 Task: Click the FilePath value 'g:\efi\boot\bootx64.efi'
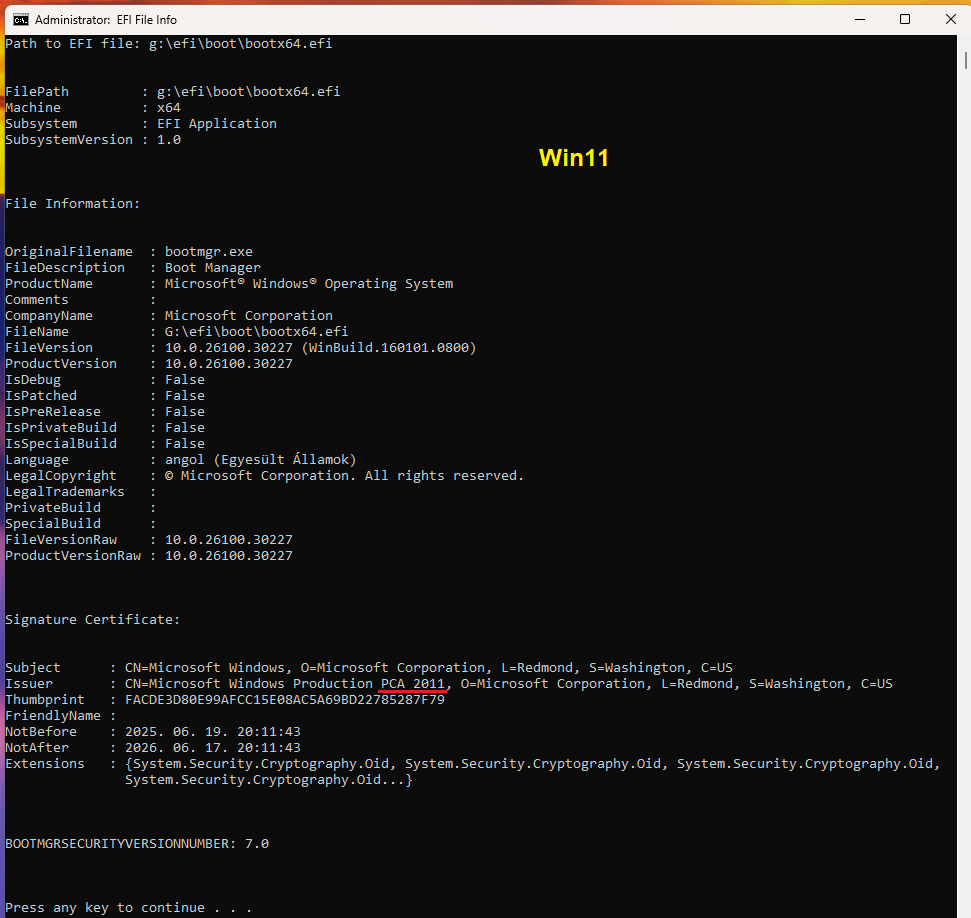click(248, 92)
